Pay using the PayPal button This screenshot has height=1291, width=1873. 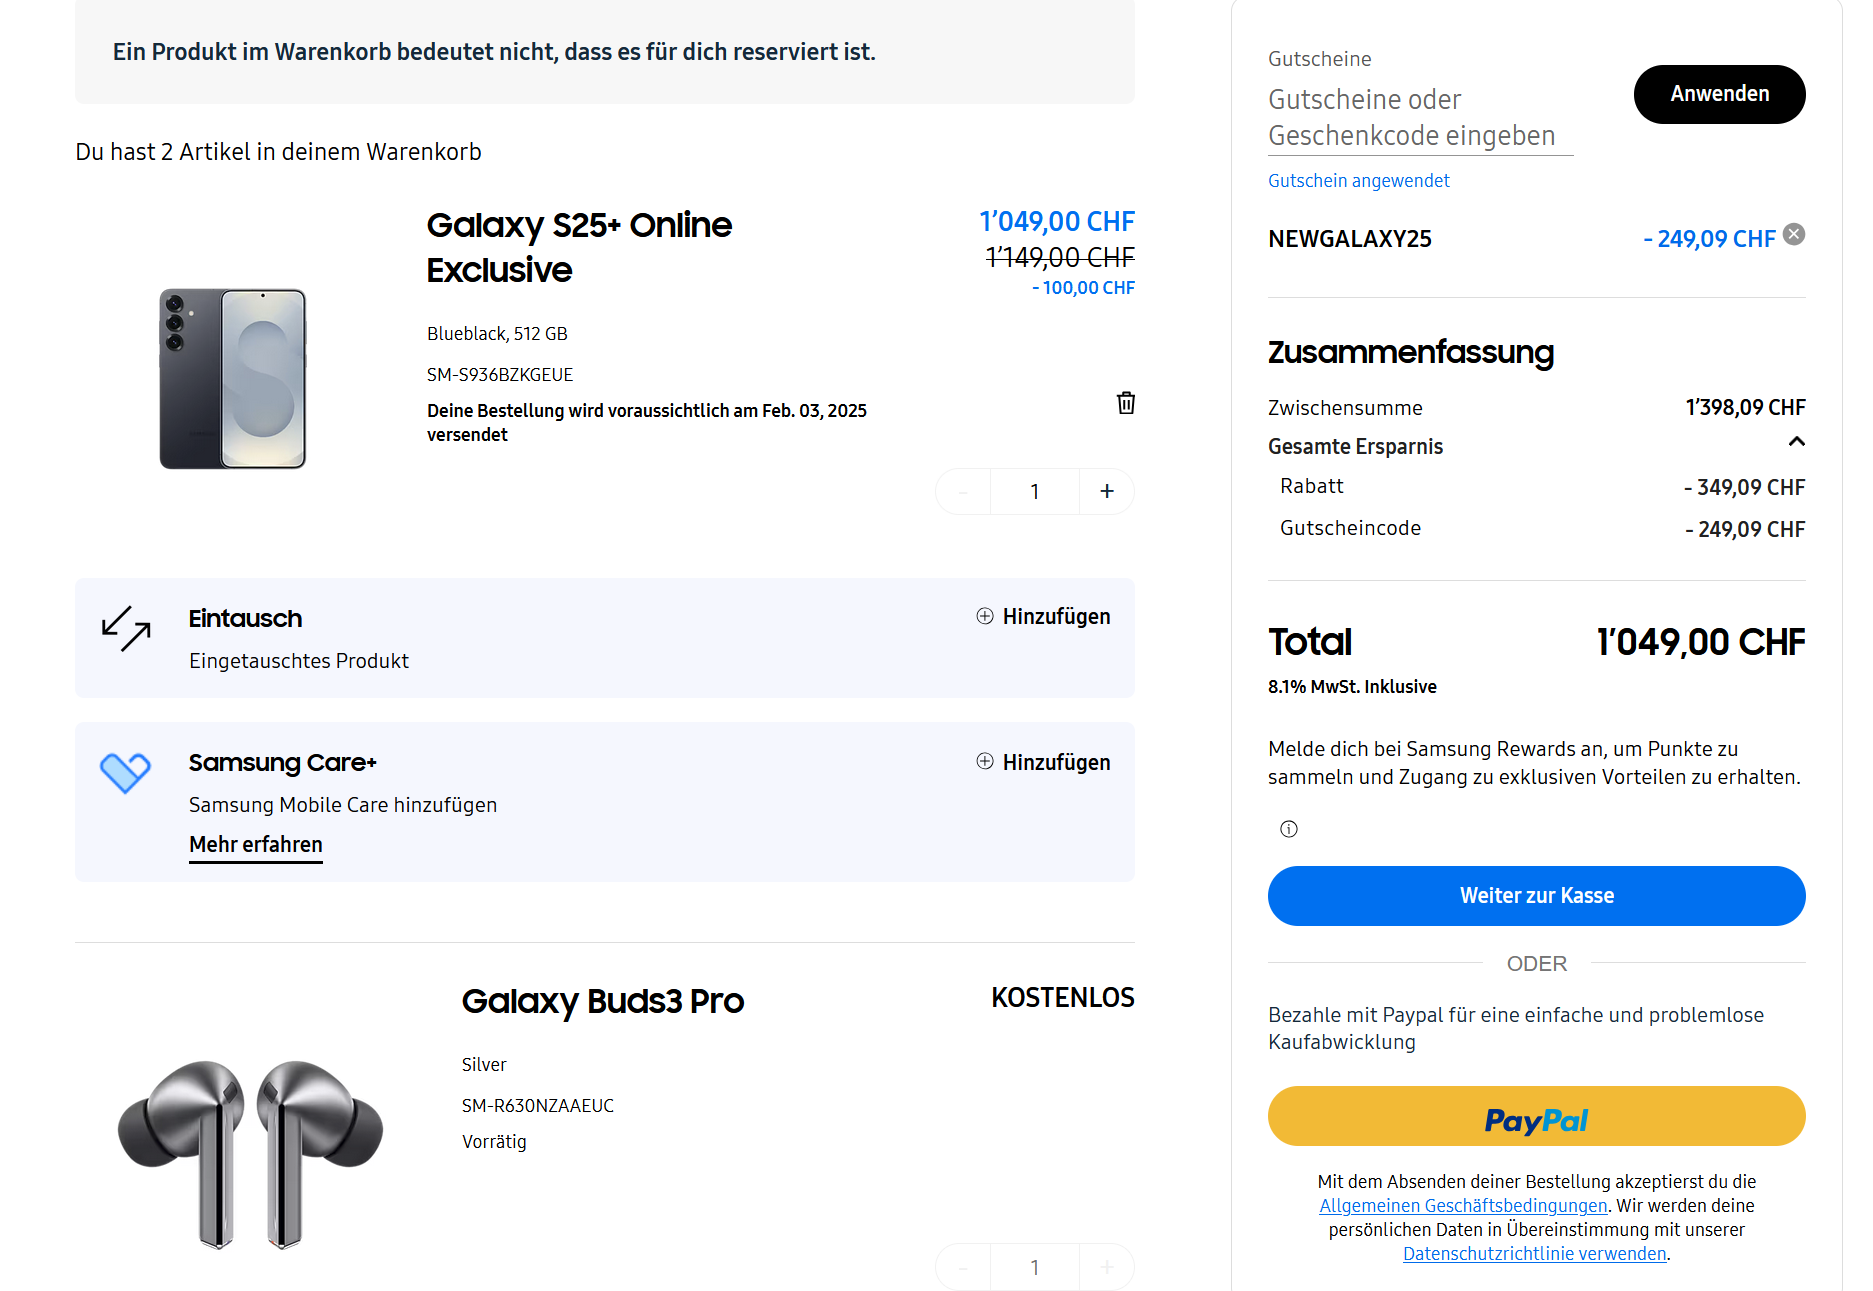(1536, 1116)
